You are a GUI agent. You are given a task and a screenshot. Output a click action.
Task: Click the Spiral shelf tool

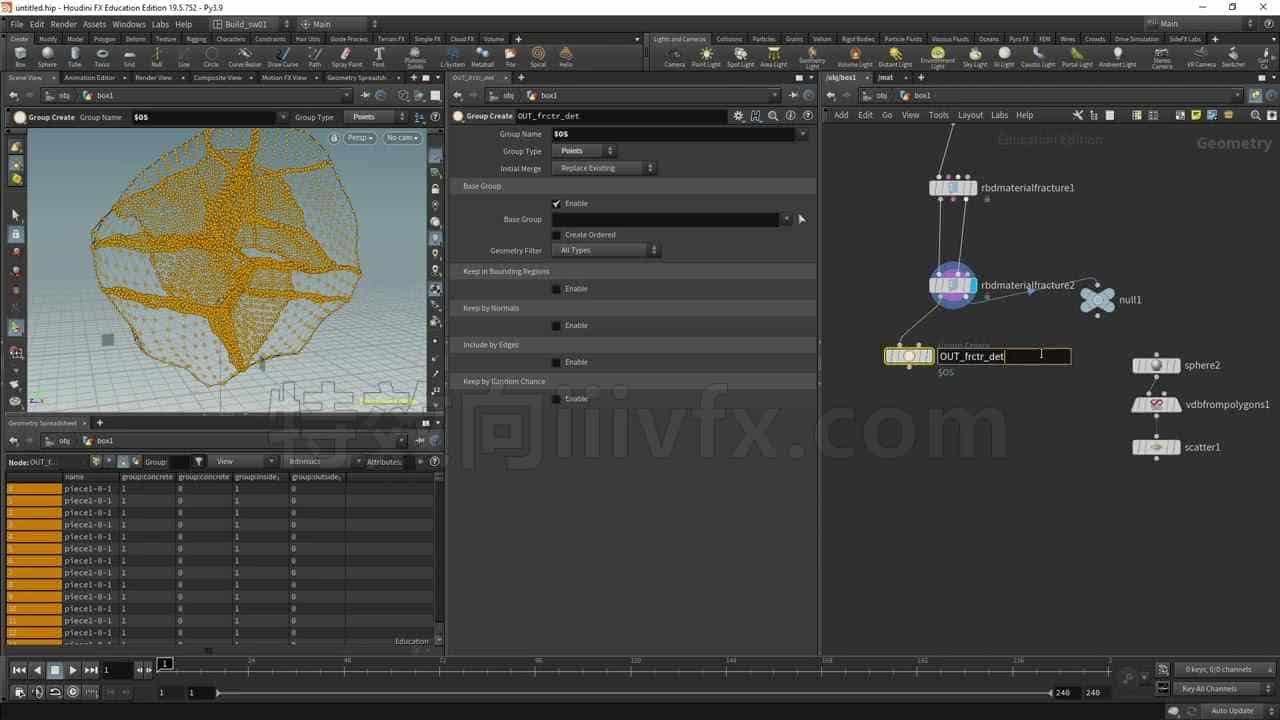pyautogui.click(x=538, y=57)
